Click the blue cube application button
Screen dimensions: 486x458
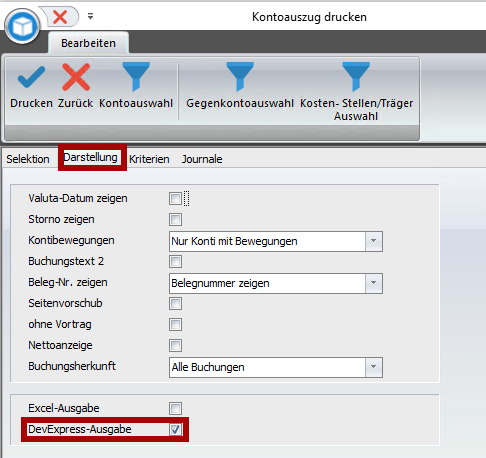22,26
